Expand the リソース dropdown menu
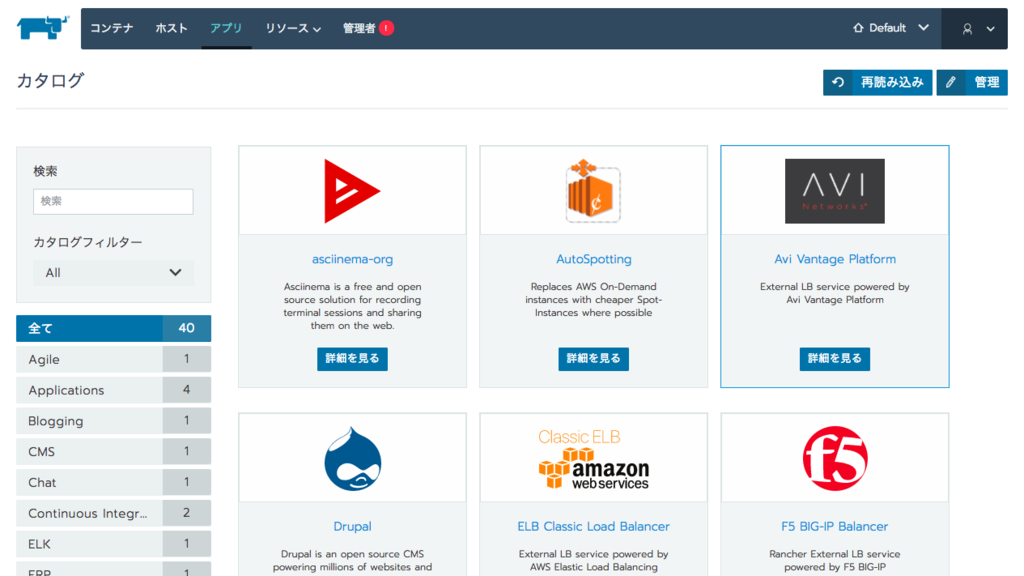1024x576 pixels. [x=293, y=28]
